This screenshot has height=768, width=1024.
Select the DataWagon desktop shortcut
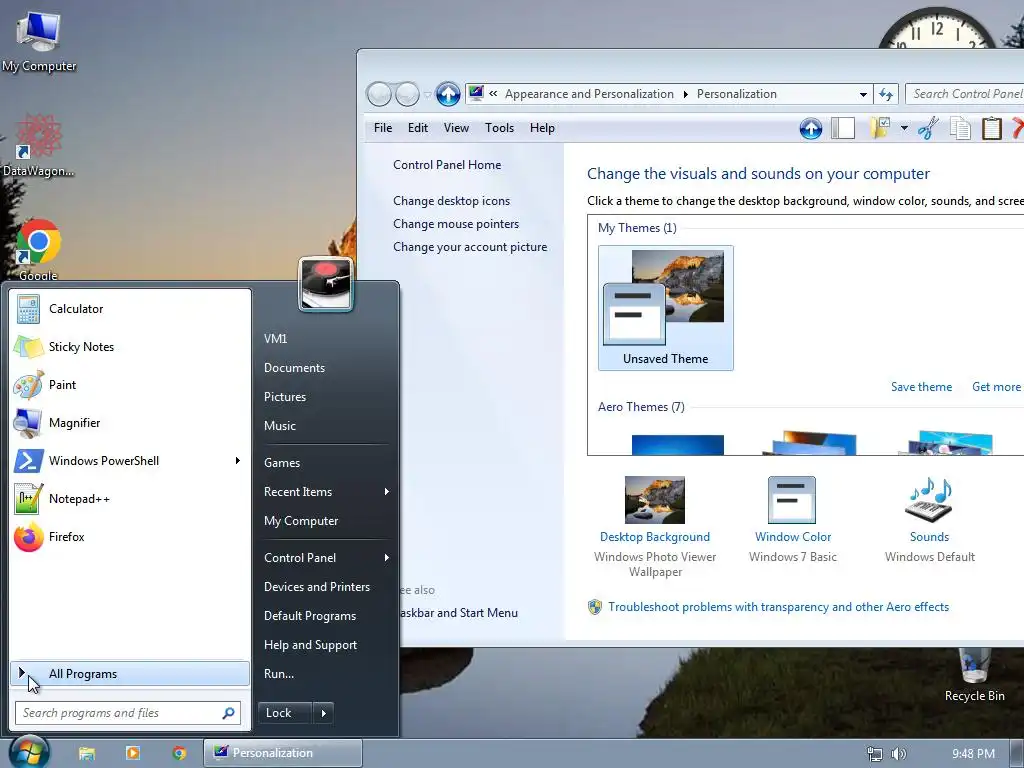pos(38,145)
